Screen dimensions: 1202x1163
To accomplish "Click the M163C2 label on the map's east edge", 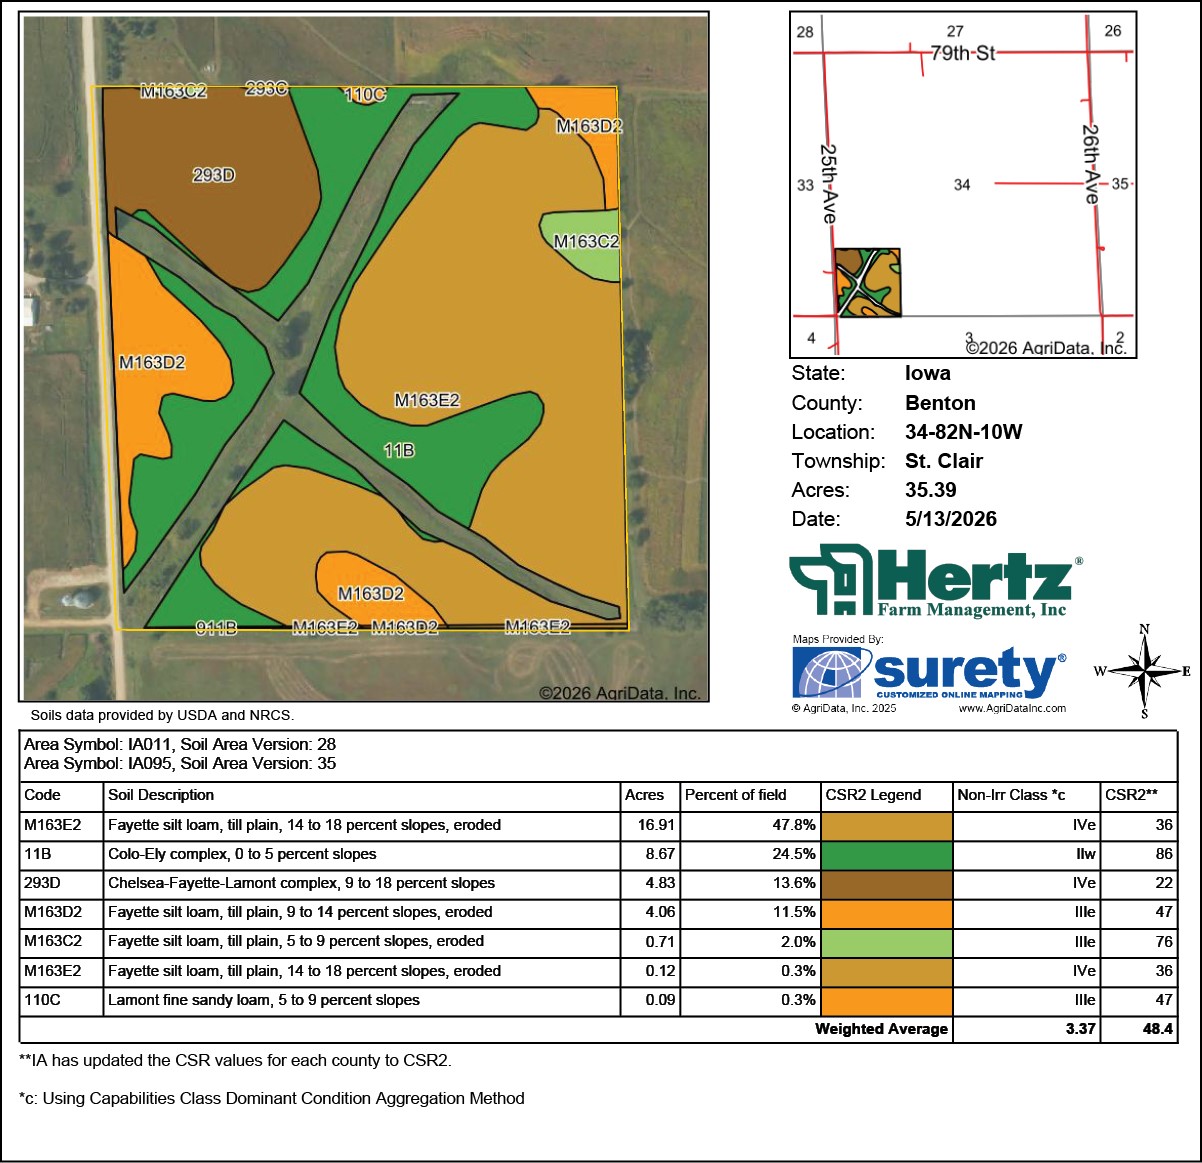I will pyautogui.click(x=587, y=242).
